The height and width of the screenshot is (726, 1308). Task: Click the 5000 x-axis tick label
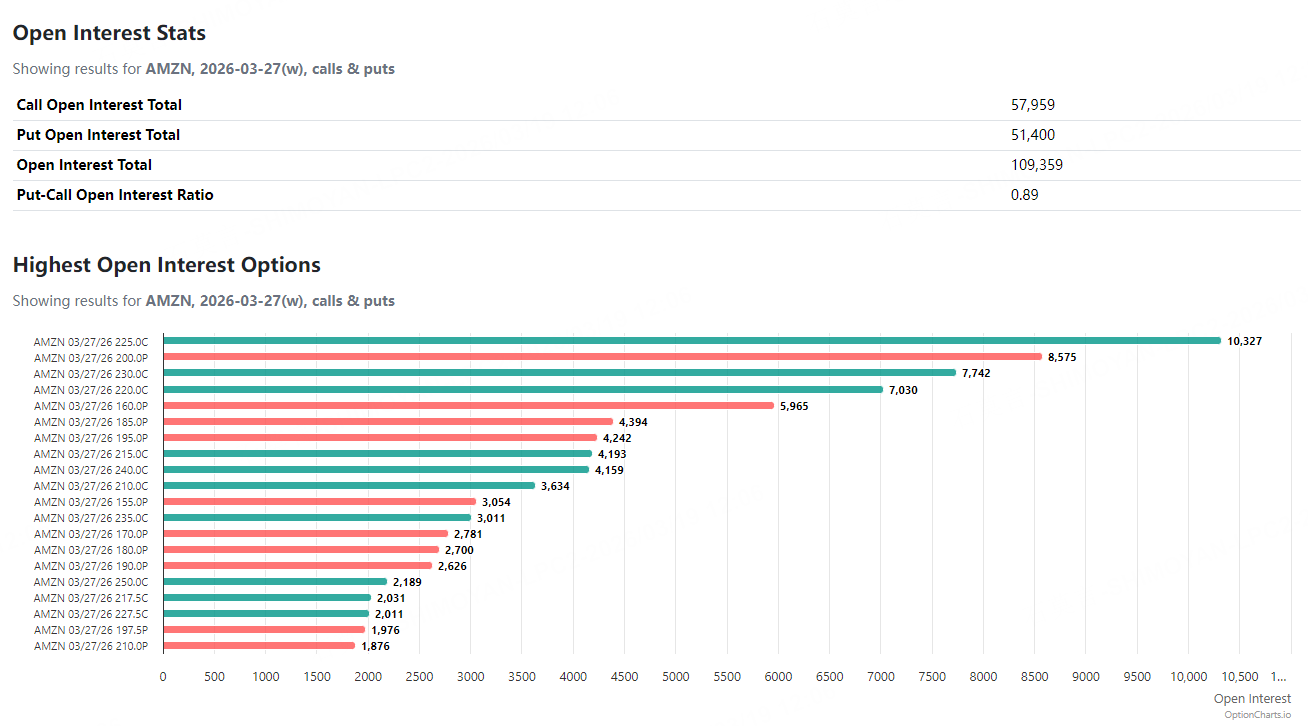click(x=676, y=677)
